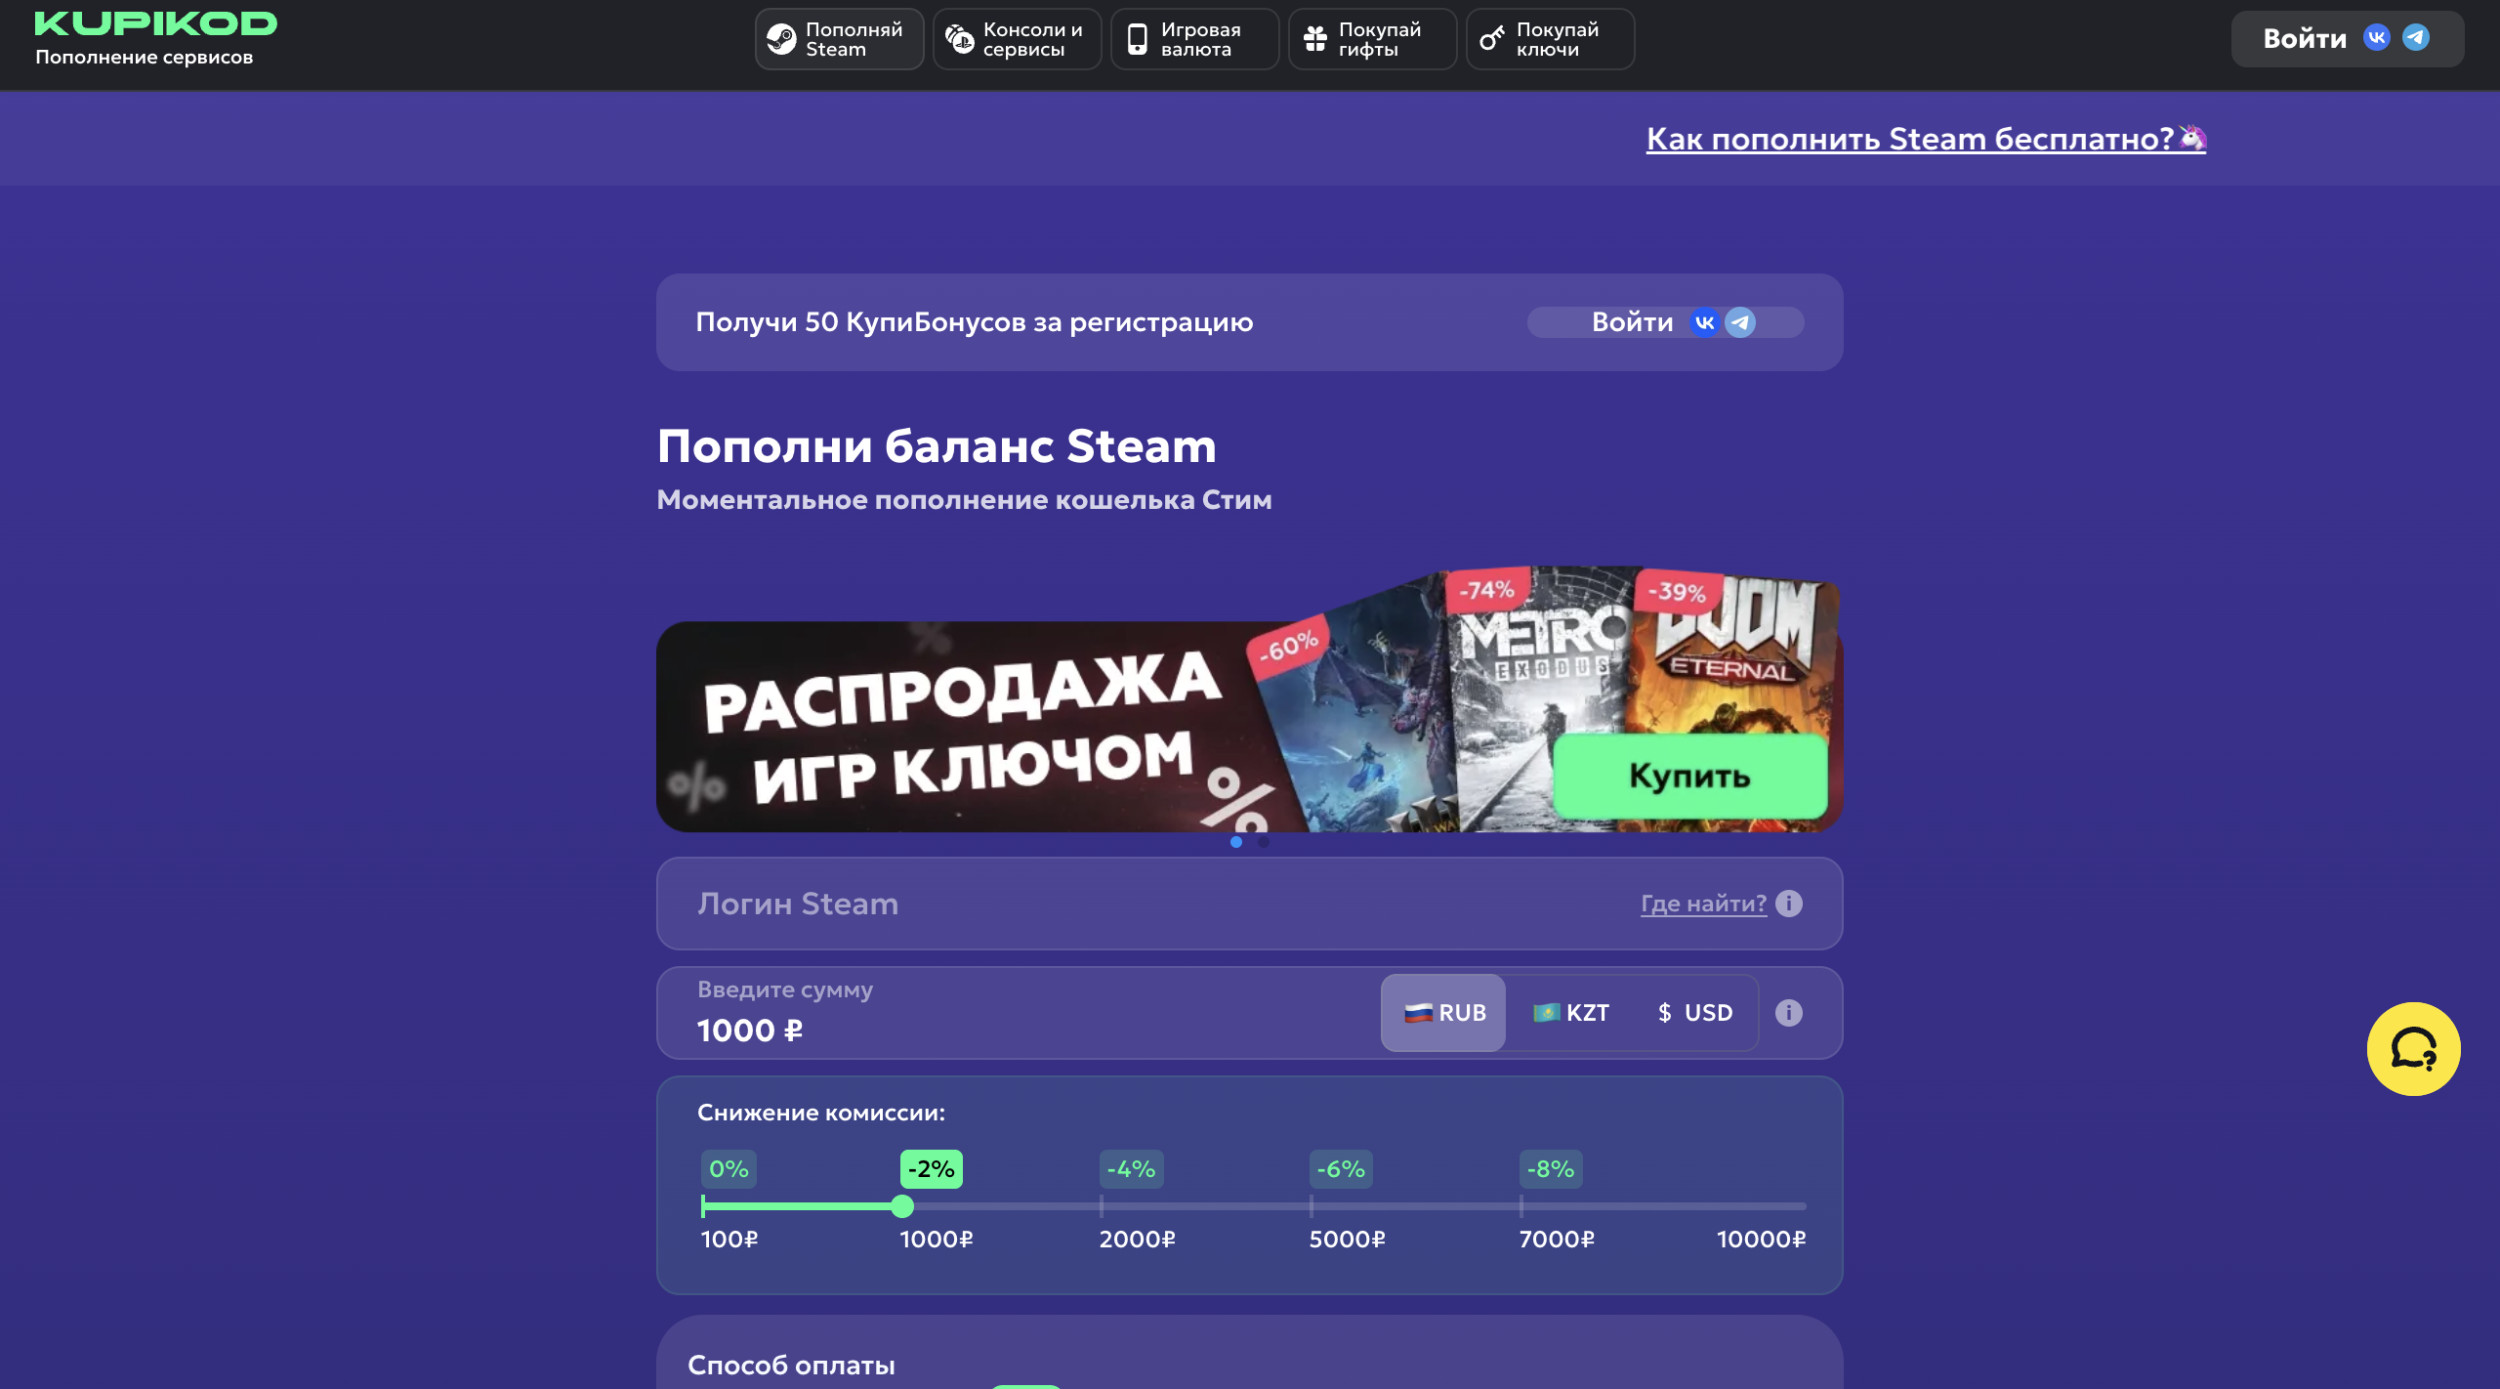2500x1389 pixels.
Task: Go to Игровая валюта section
Action: 1194,40
